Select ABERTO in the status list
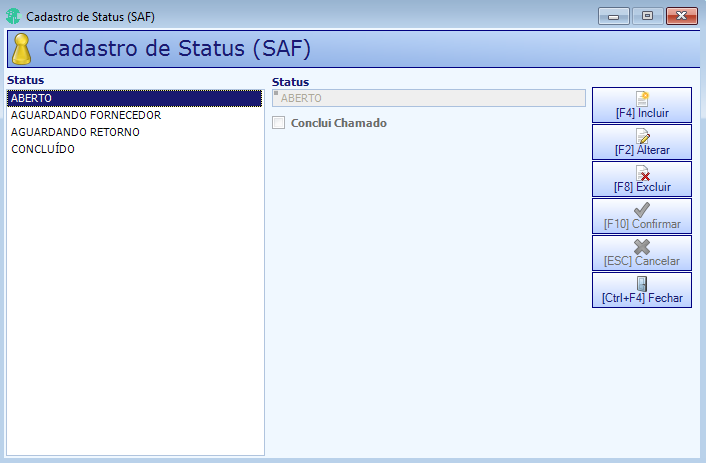Image resolution: width=706 pixels, height=463 pixels. (134, 98)
